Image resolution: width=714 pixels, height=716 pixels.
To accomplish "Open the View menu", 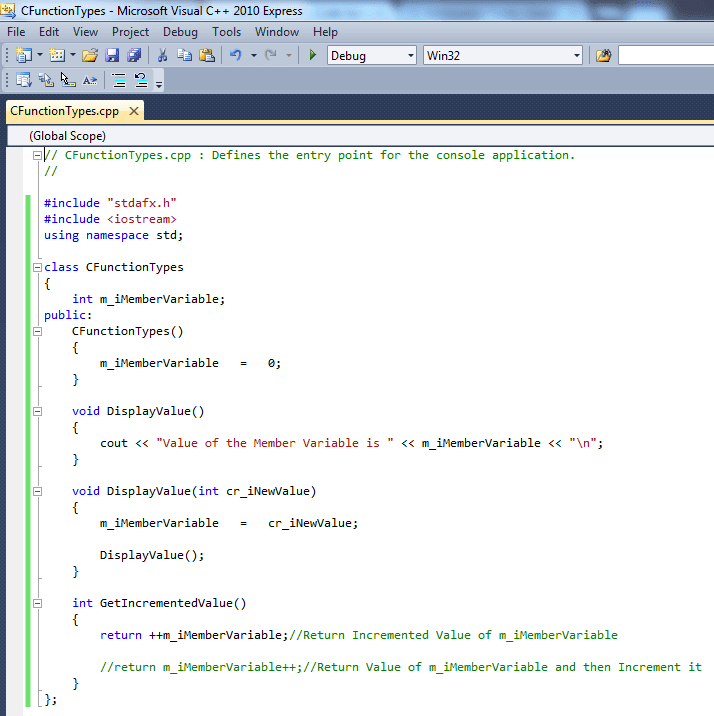I will [x=85, y=32].
